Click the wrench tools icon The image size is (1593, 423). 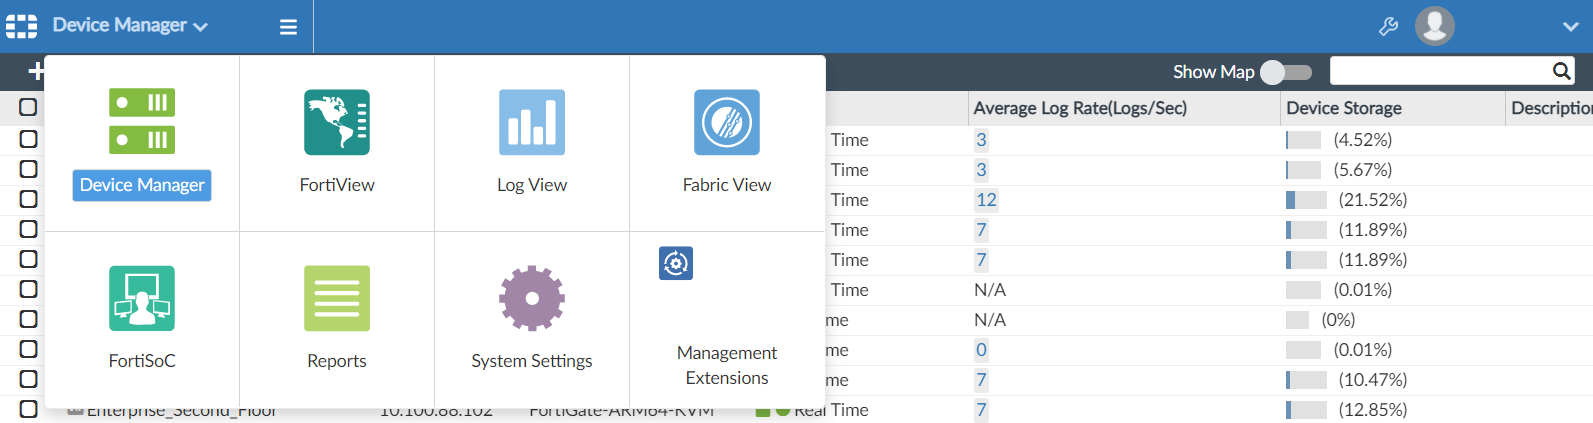[x=1388, y=27]
